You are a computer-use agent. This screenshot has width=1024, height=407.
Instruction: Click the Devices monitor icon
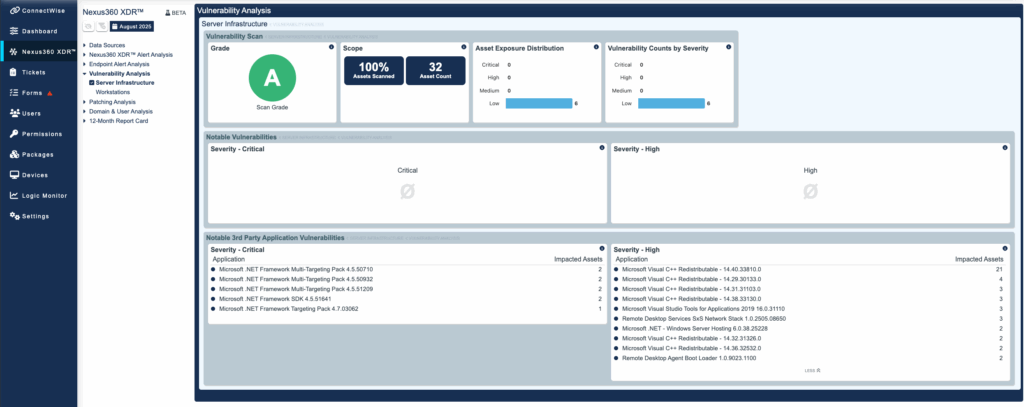(x=14, y=175)
